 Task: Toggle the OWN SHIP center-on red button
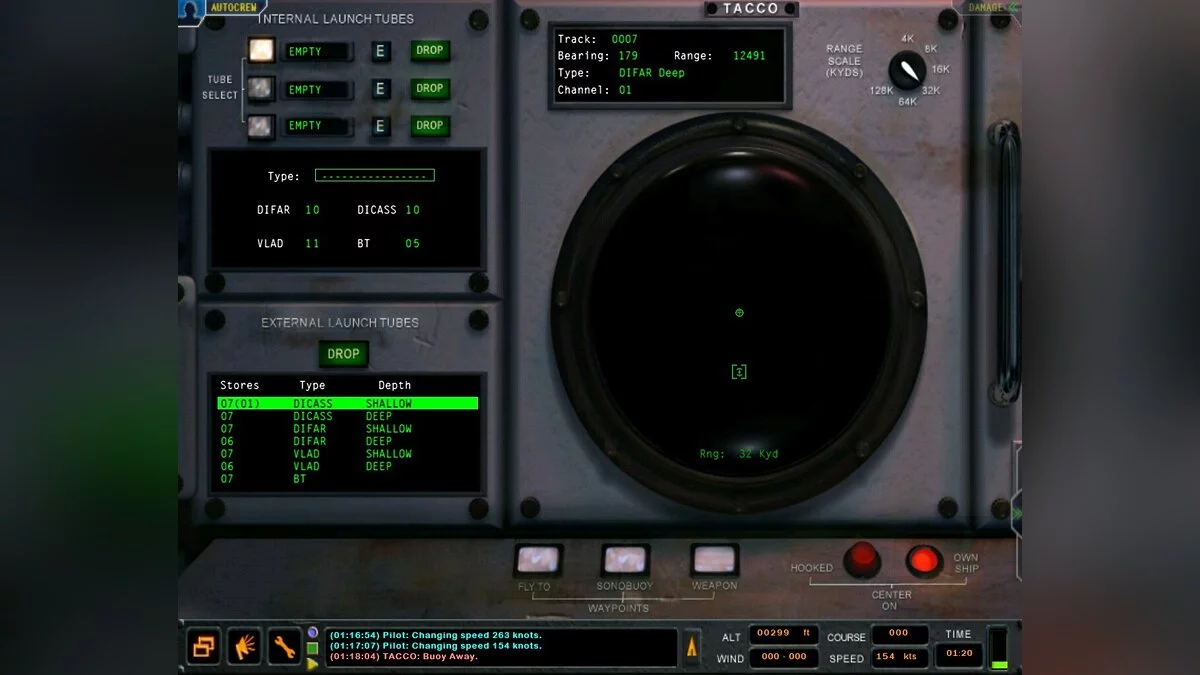[x=924, y=560]
